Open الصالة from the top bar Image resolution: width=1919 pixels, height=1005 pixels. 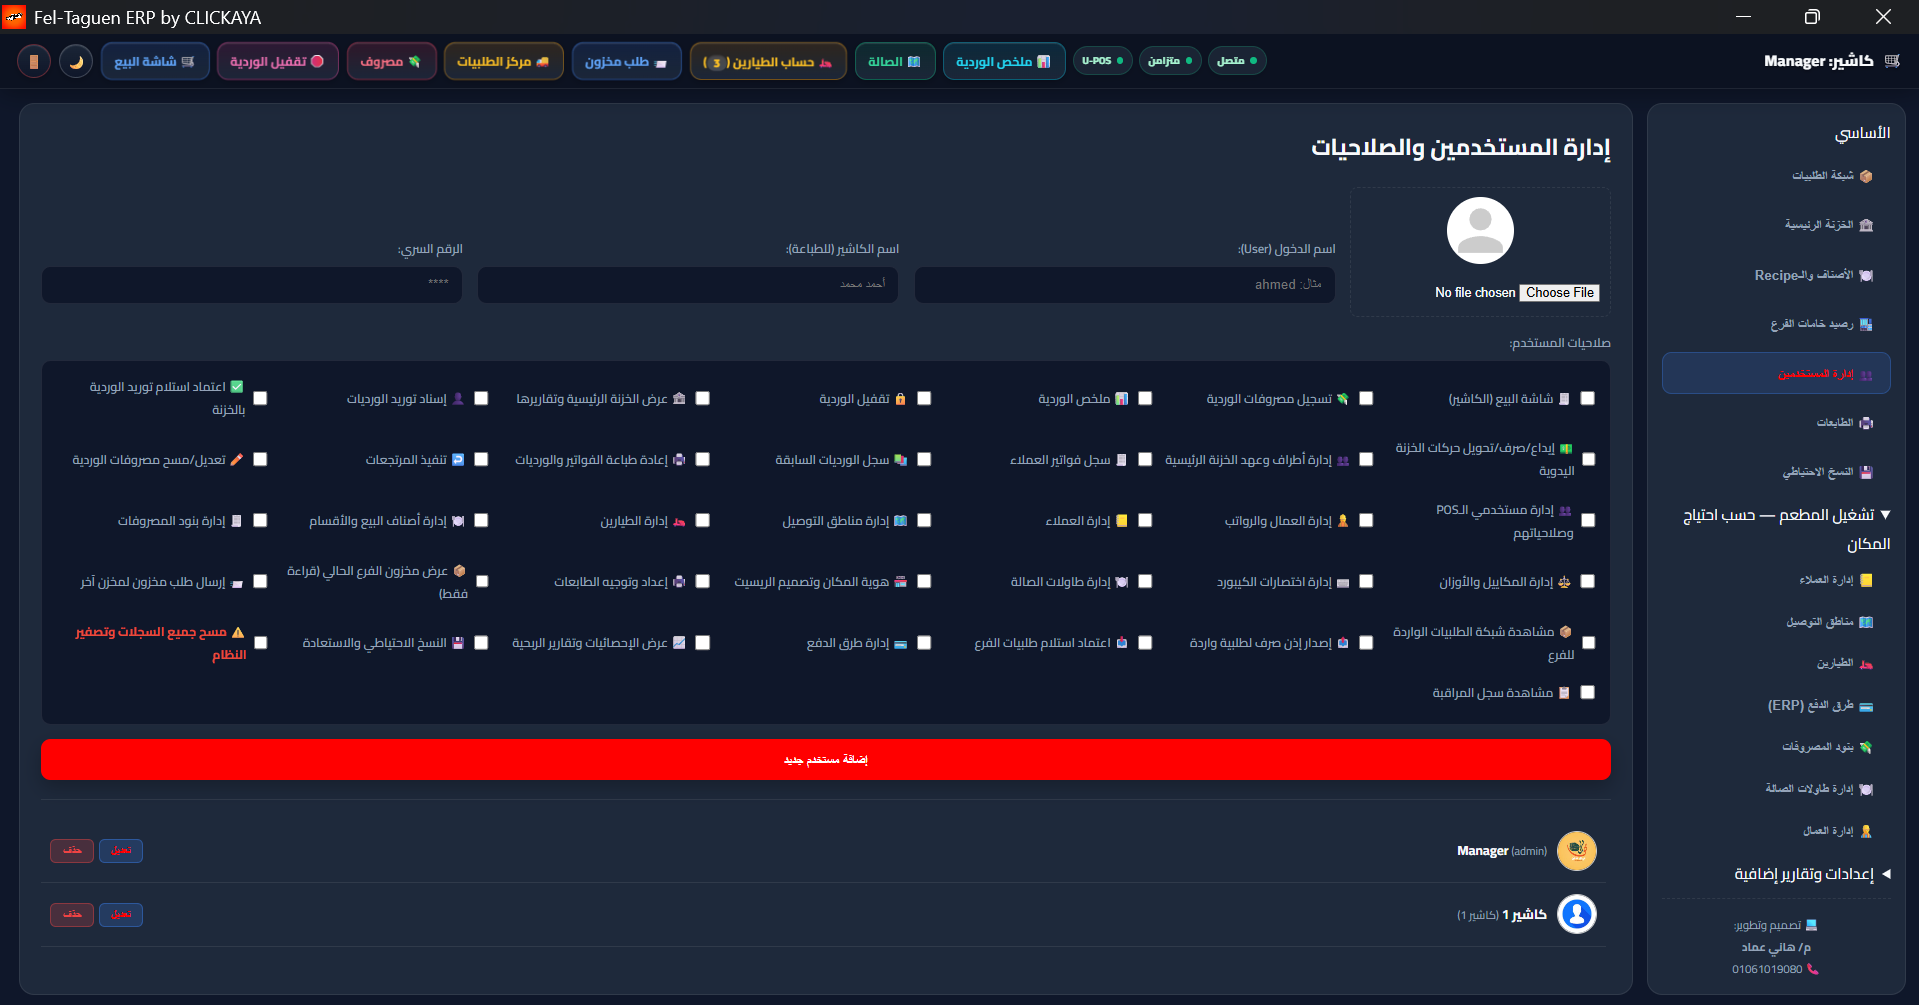(x=895, y=62)
